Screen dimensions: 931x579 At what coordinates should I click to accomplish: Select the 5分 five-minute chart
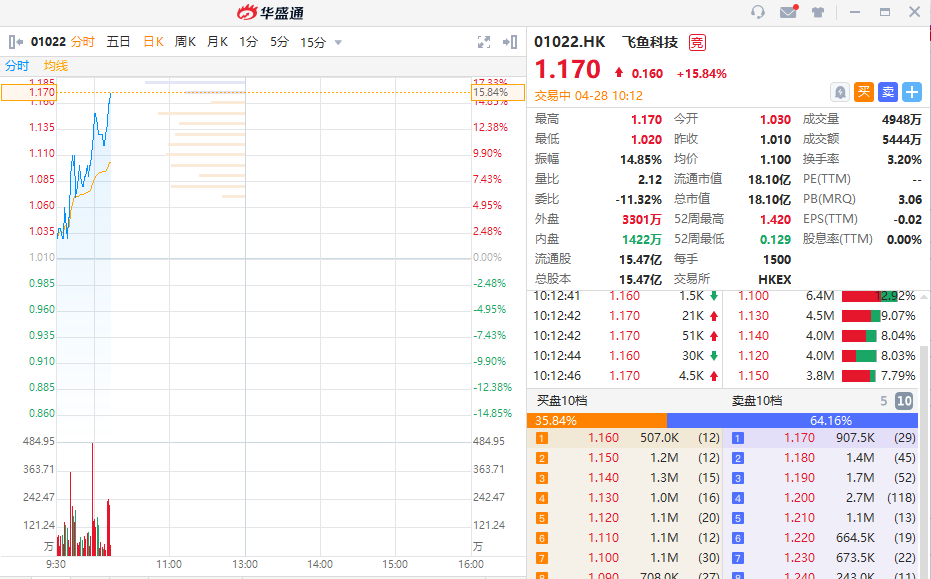click(x=279, y=42)
